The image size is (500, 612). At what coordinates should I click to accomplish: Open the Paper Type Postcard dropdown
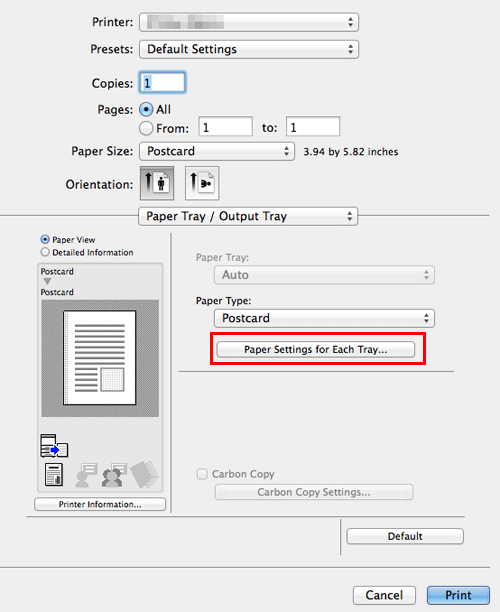click(324, 318)
